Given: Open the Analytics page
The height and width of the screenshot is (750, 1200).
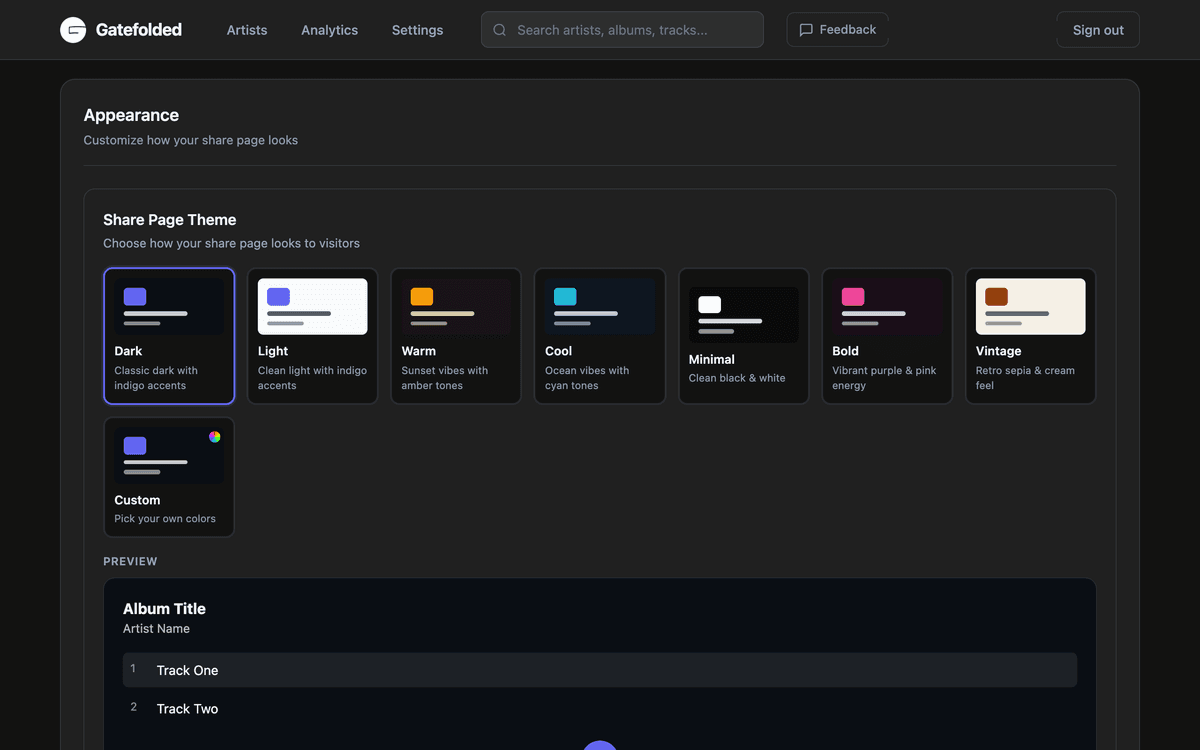Looking at the screenshot, I should point(329,30).
